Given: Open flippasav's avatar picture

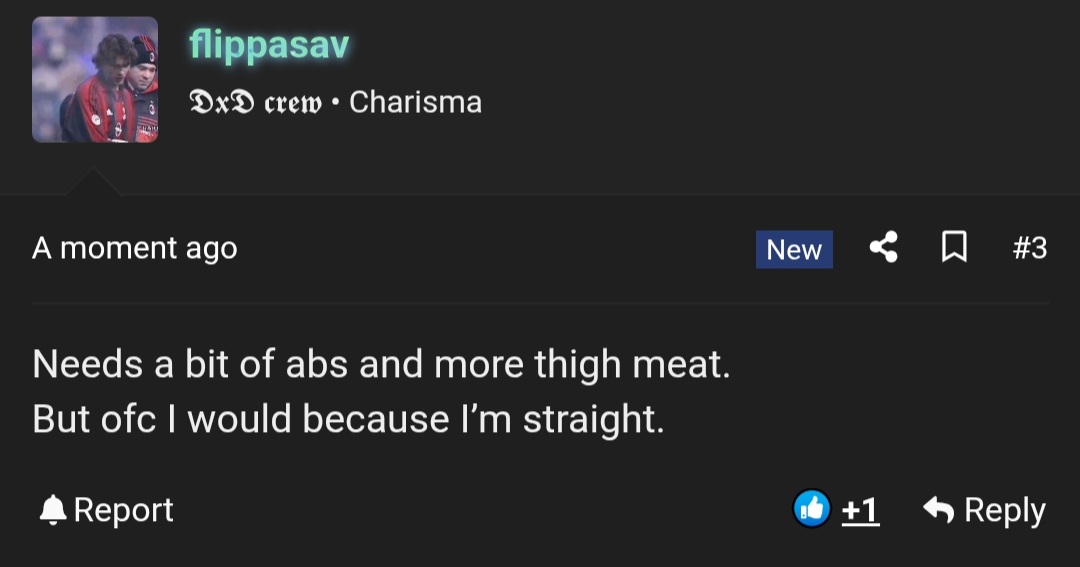Looking at the screenshot, I should 95,79.
